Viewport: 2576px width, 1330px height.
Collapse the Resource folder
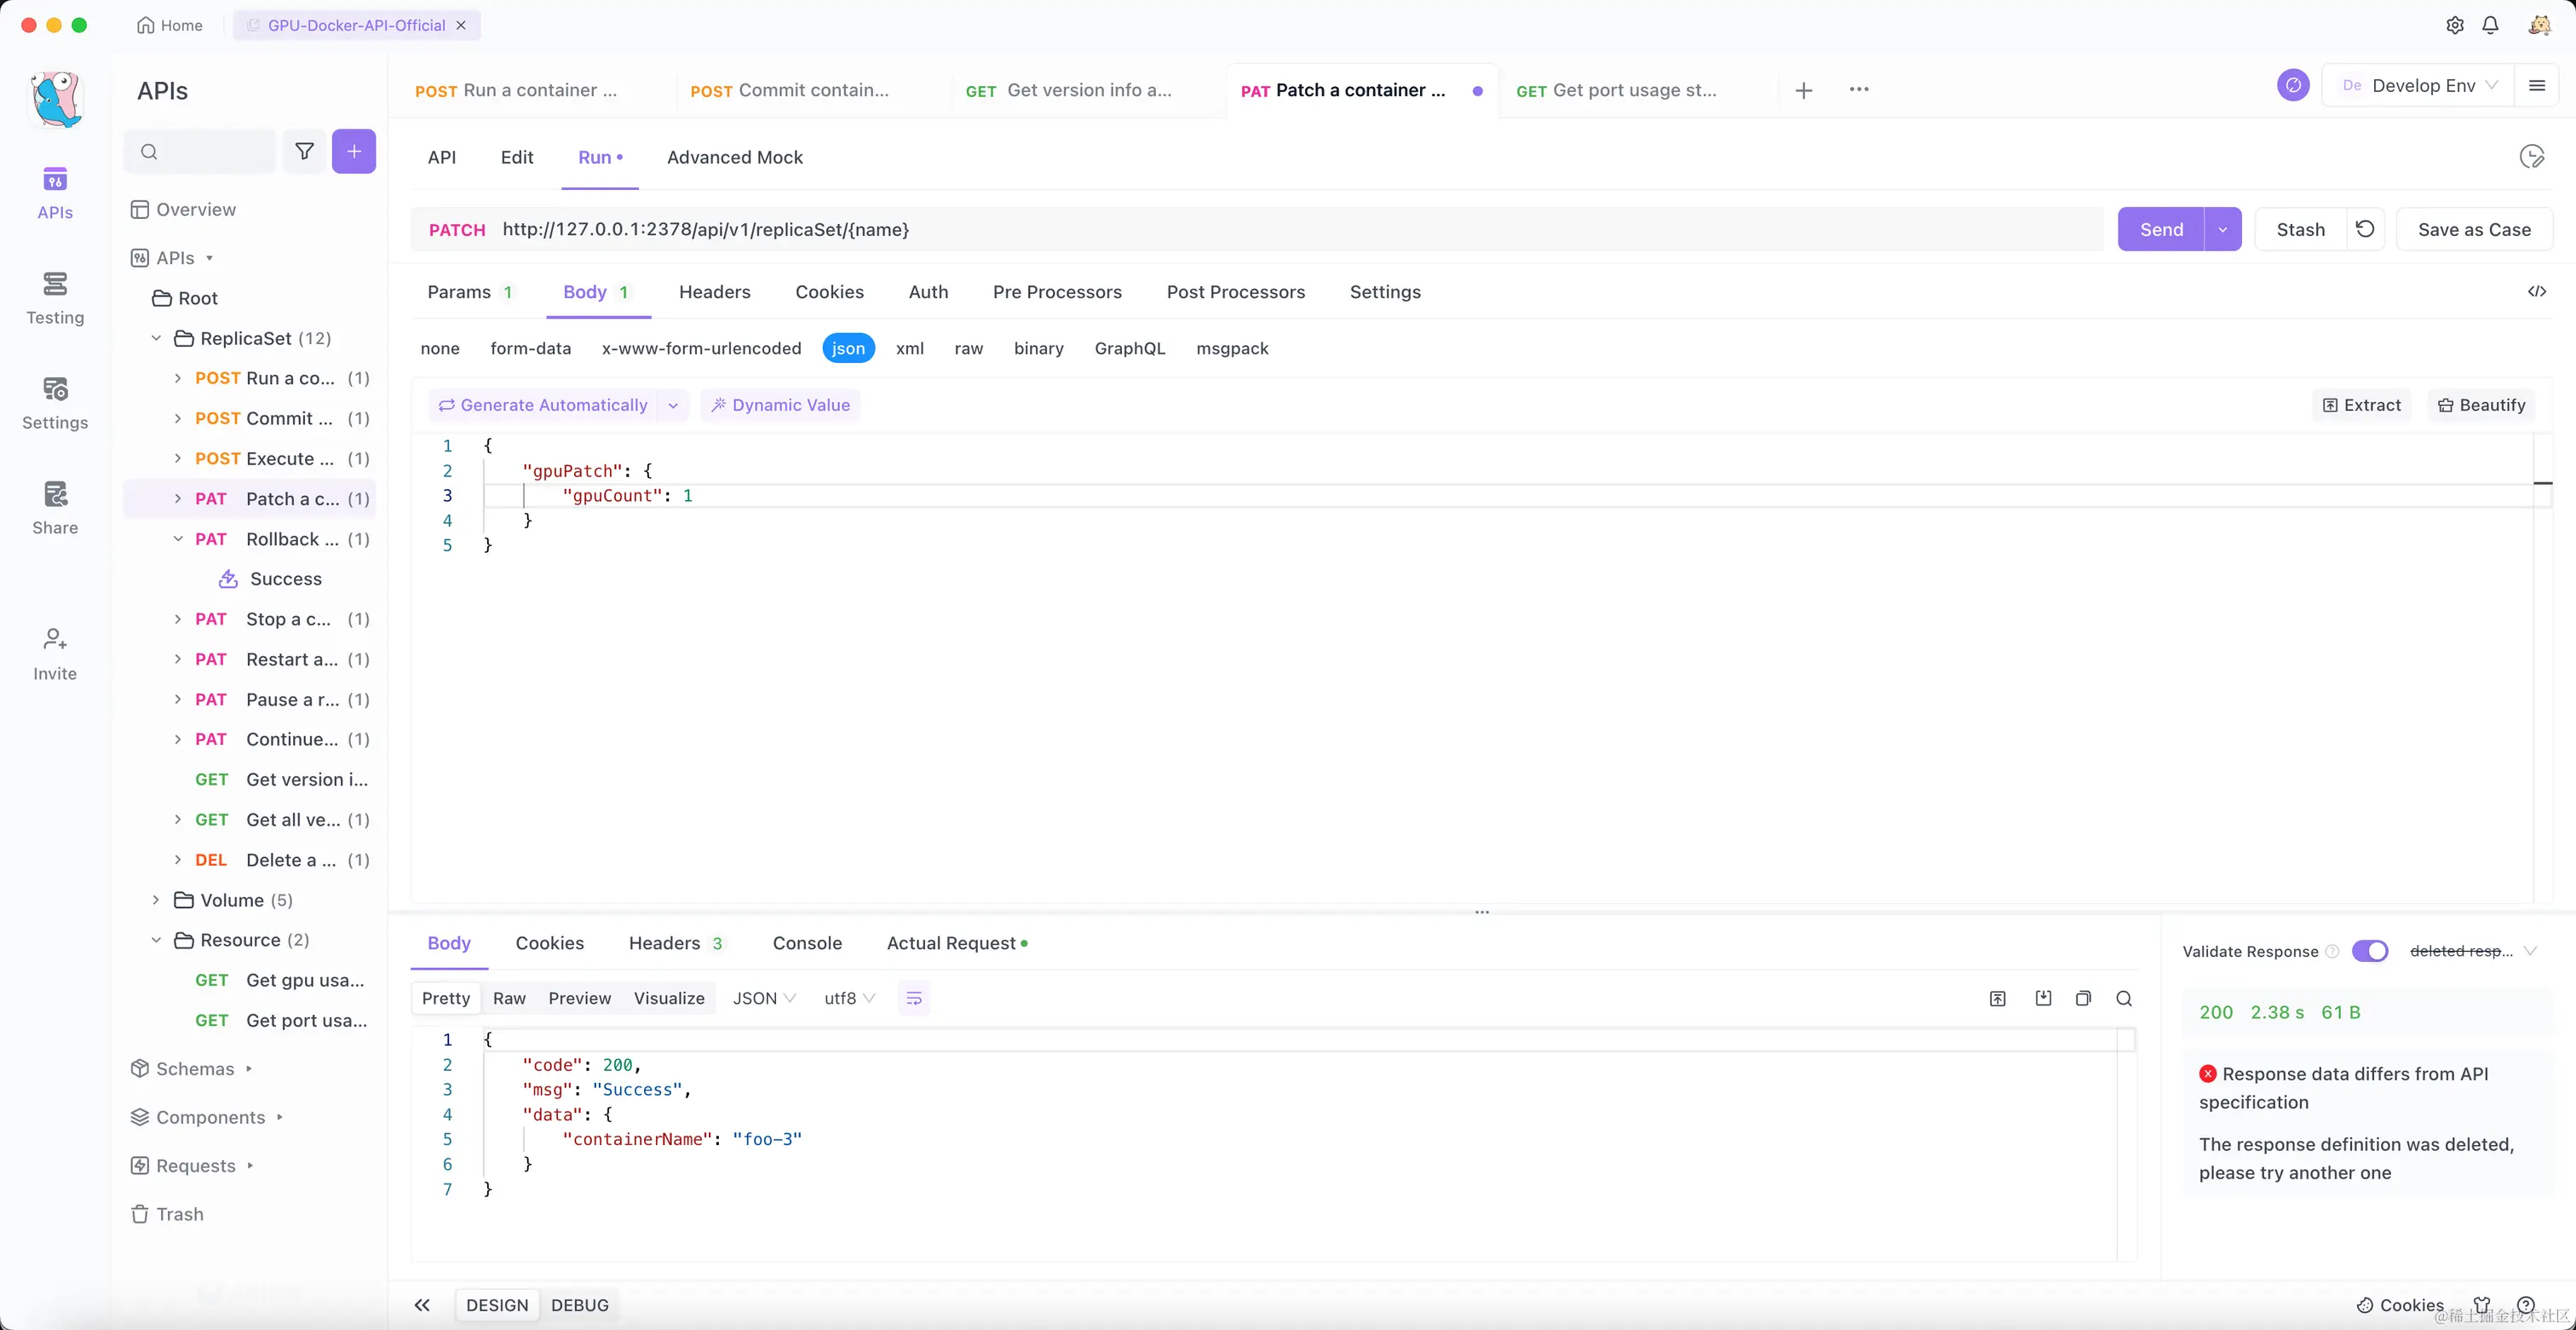point(156,940)
